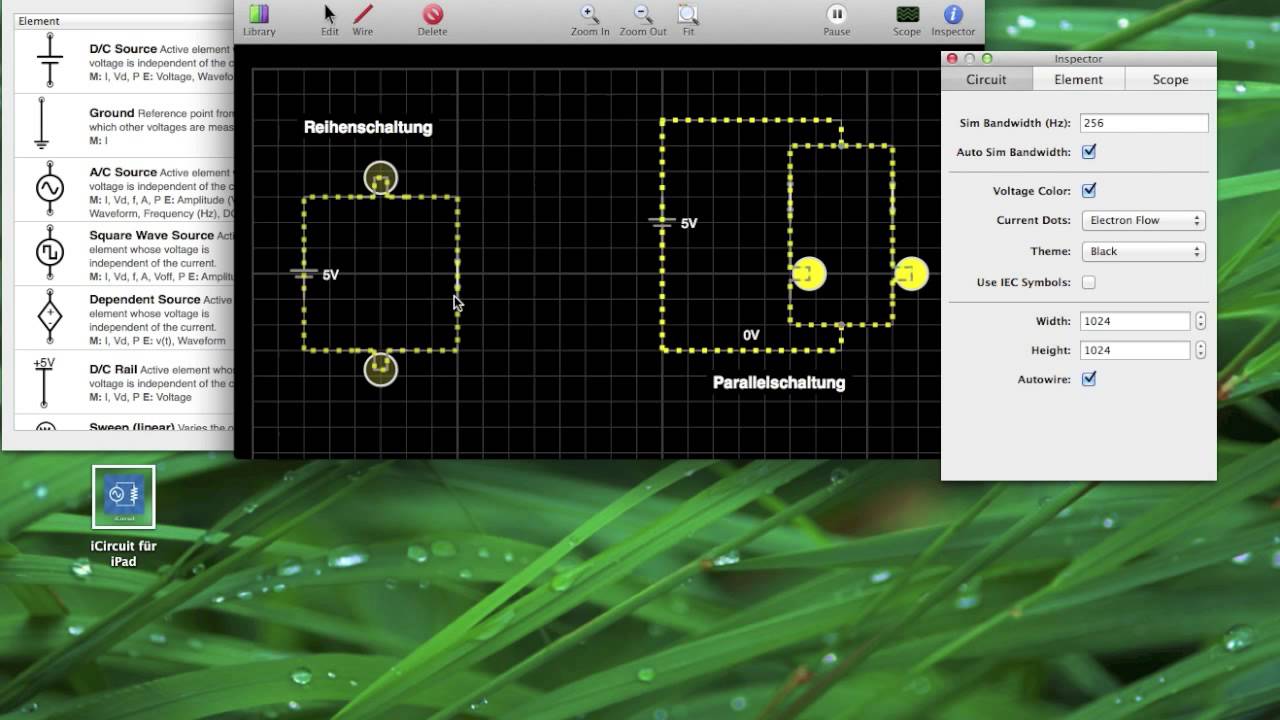Image resolution: width=1280 pixels, height=720 pixels.
Task: Select the outer right lit lamp in Parallelschaltung
Action: pyautogui.click(x=910, y=274)
